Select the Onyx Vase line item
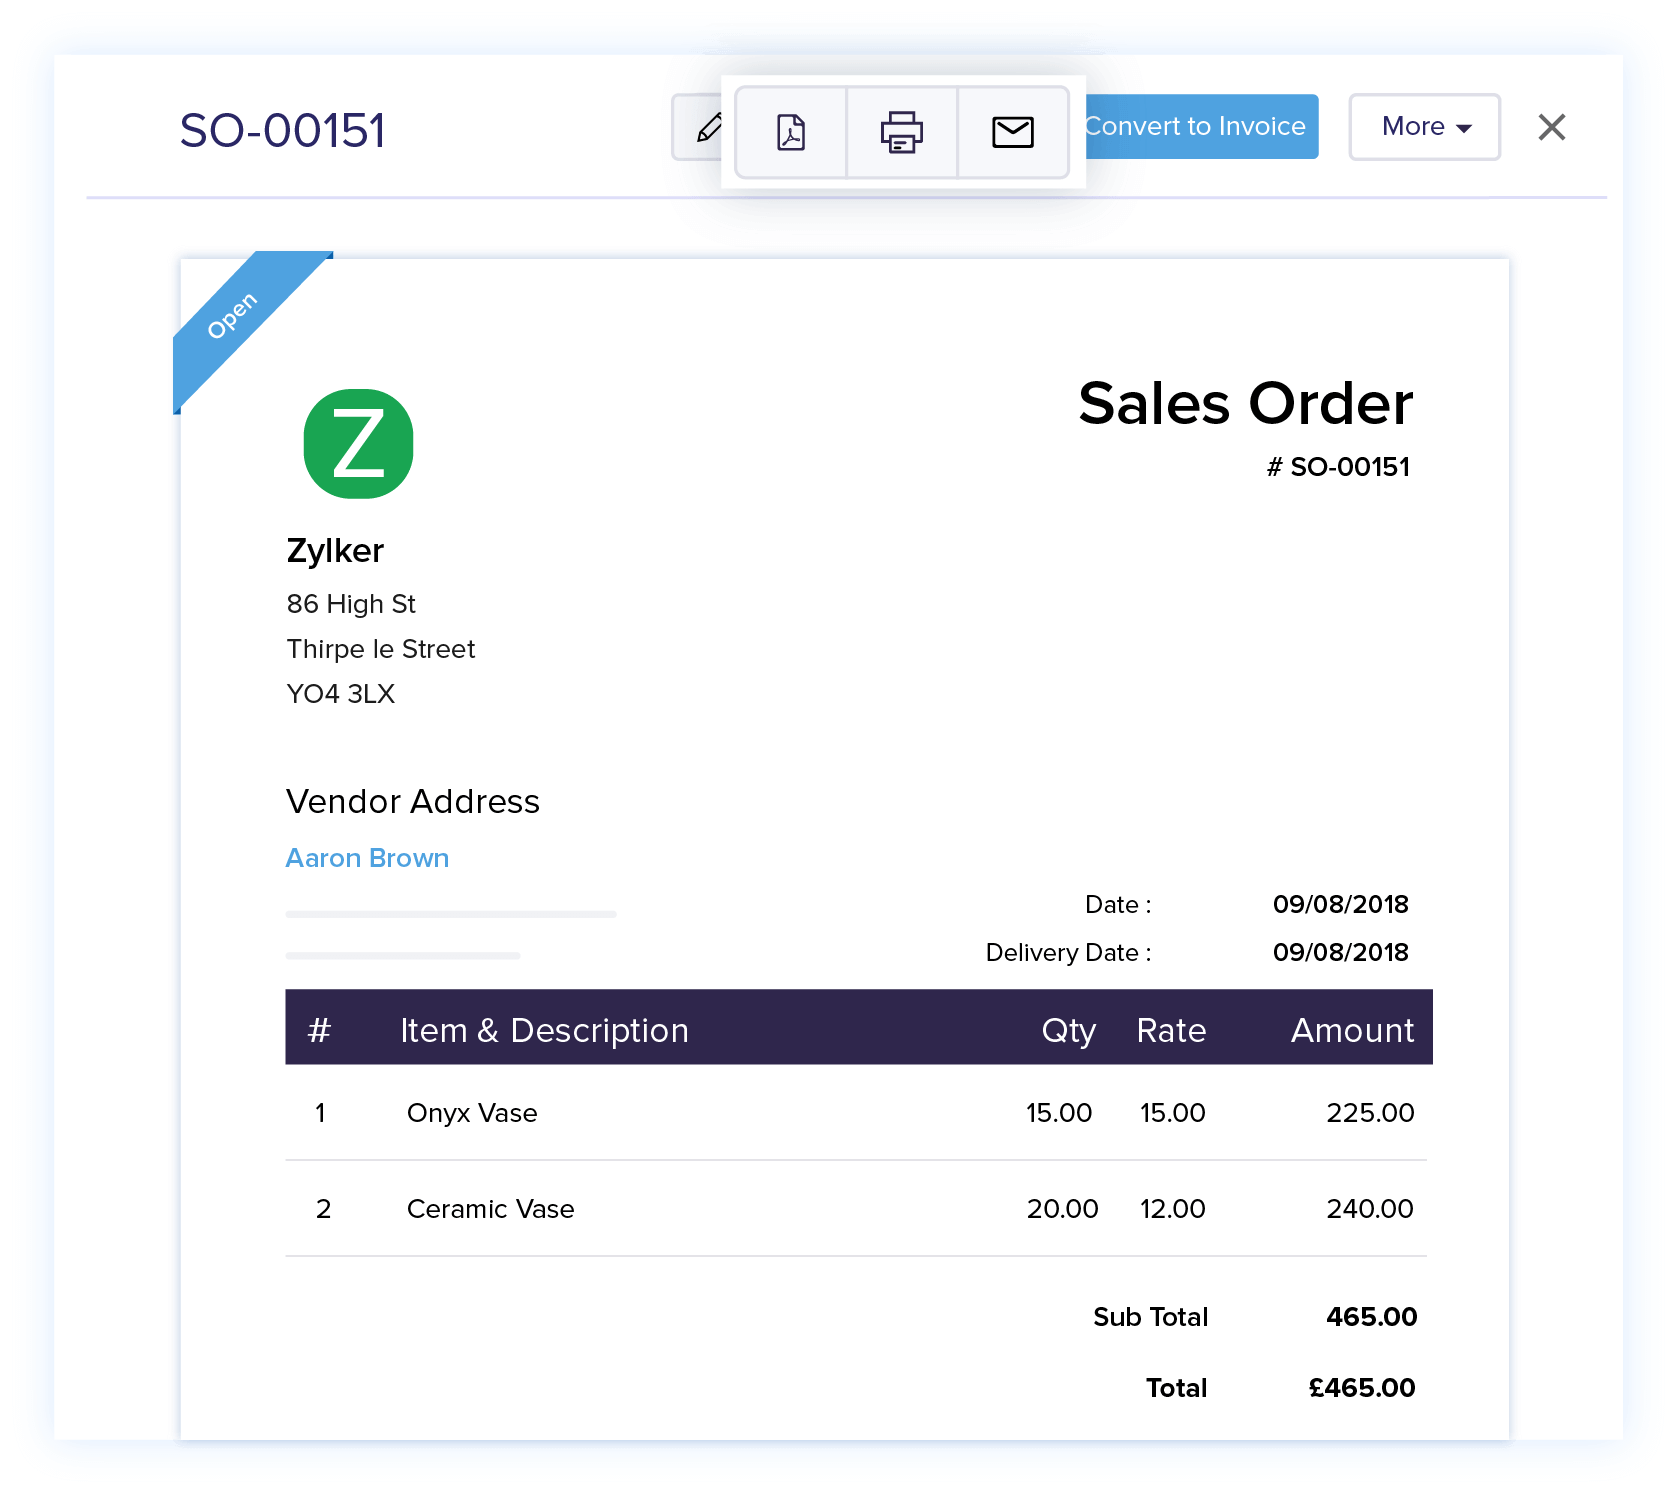 (x=472, y=1113)
